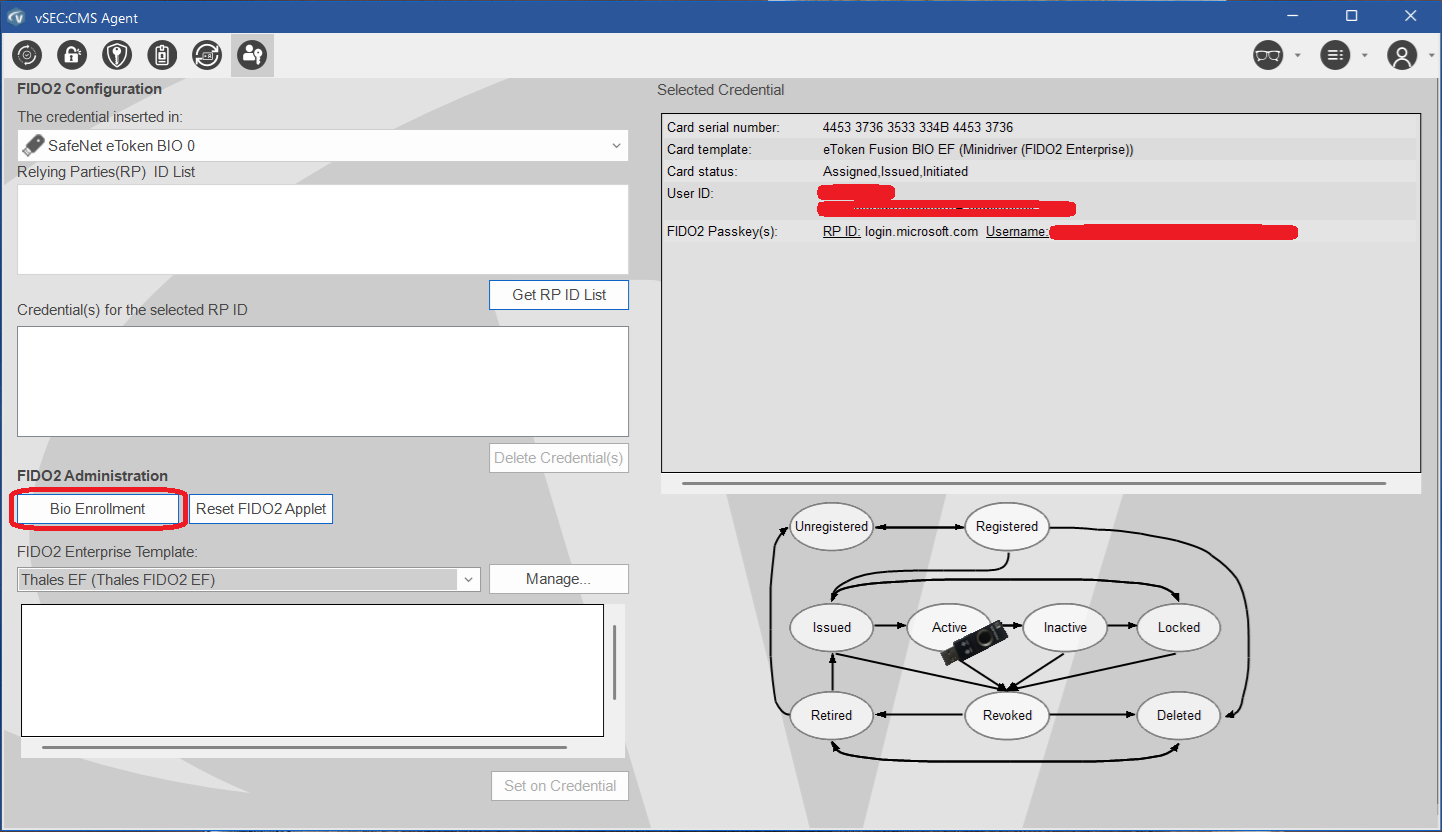The height and width of the screenshot is (832, 1442).
Task: Click inside the enterprise template details box
Action: [312, 670]
